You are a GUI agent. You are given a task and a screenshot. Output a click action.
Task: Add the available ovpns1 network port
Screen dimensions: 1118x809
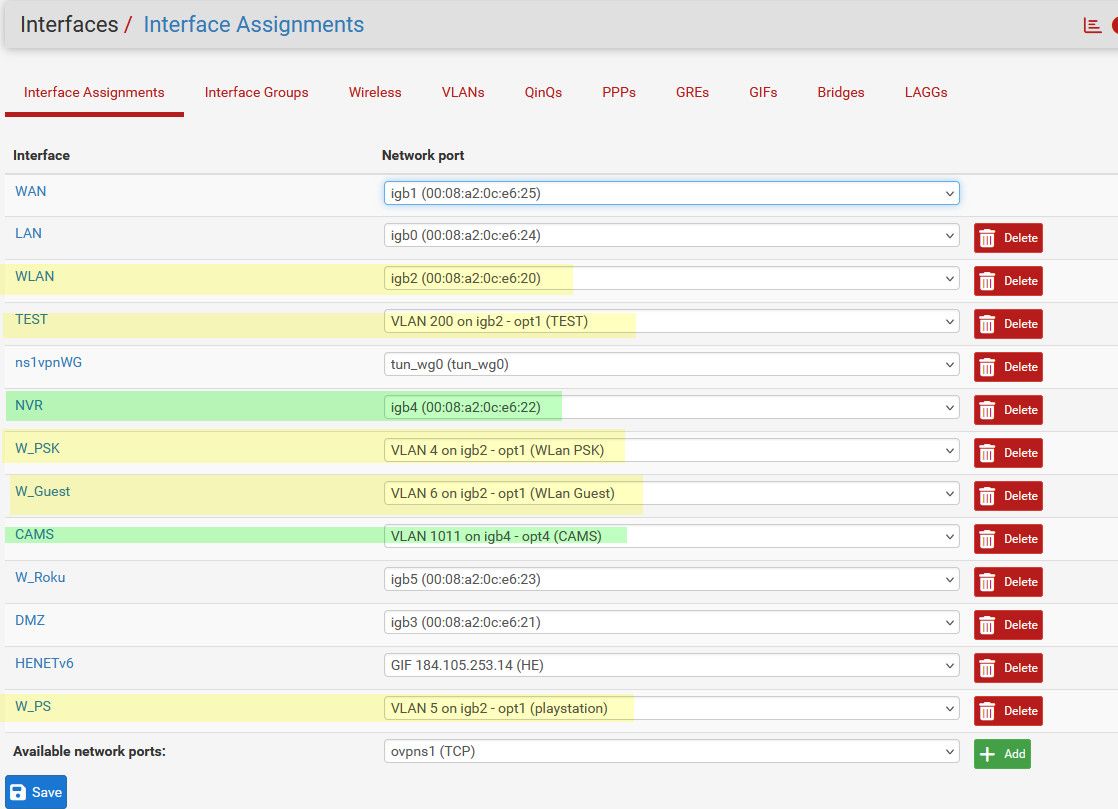[1002, 754]
